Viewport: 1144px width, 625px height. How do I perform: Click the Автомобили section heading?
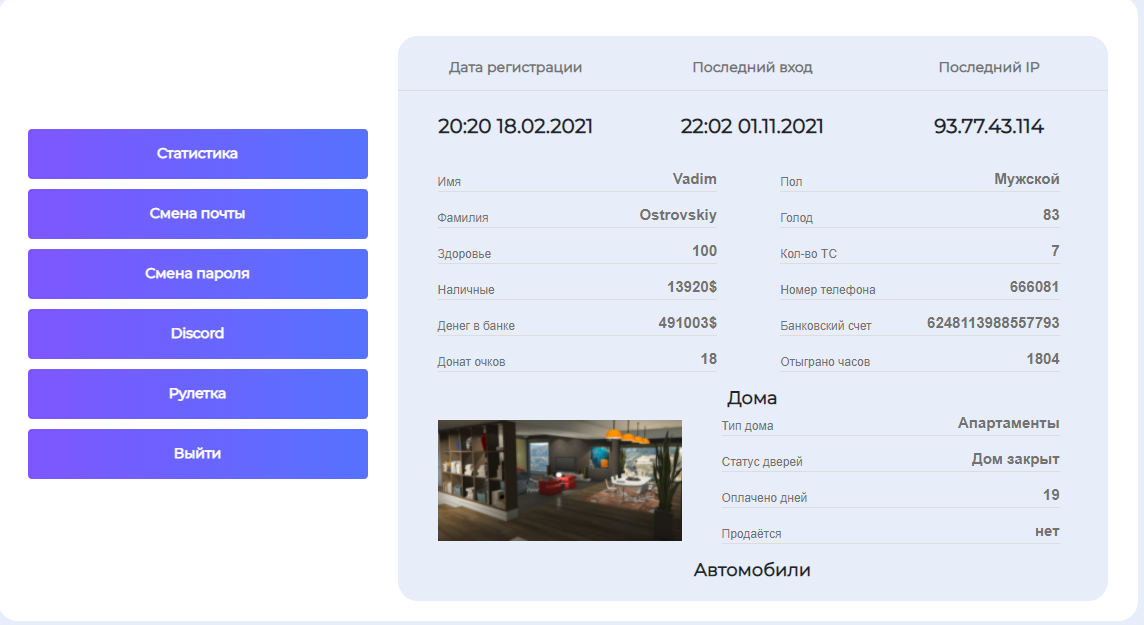tap(752, 570)
